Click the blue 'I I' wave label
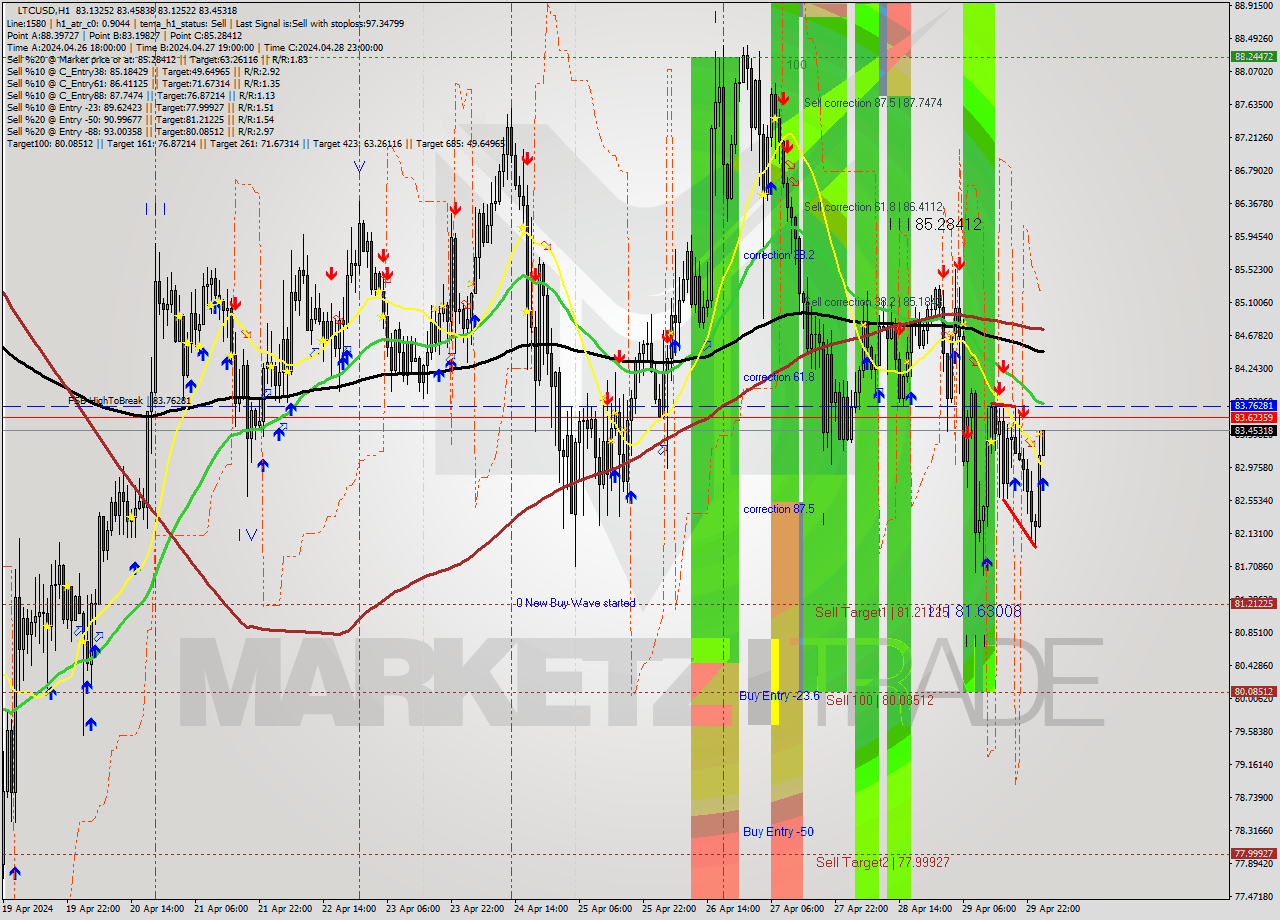Image resolution: width=1280 pixels, height=920 pixels. pos(155,209)
